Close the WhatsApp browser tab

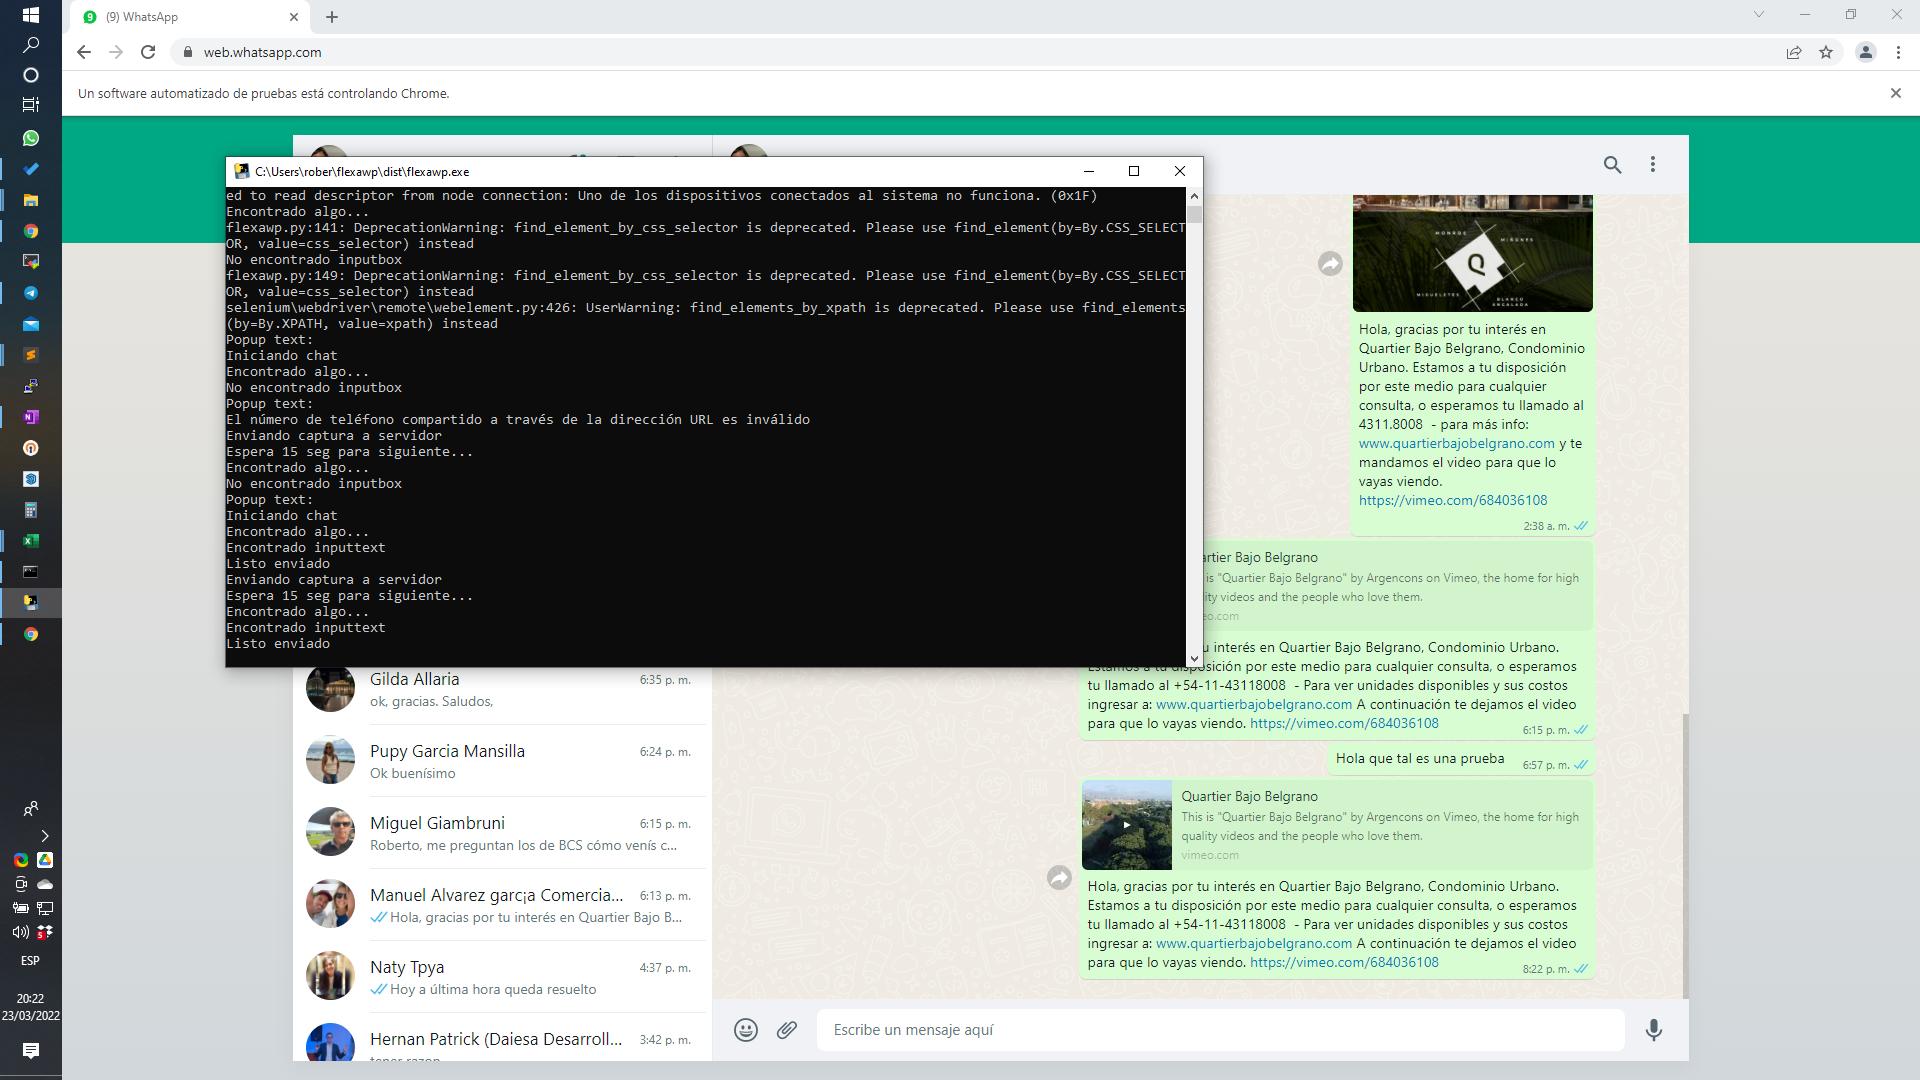[x=294, y=17]
